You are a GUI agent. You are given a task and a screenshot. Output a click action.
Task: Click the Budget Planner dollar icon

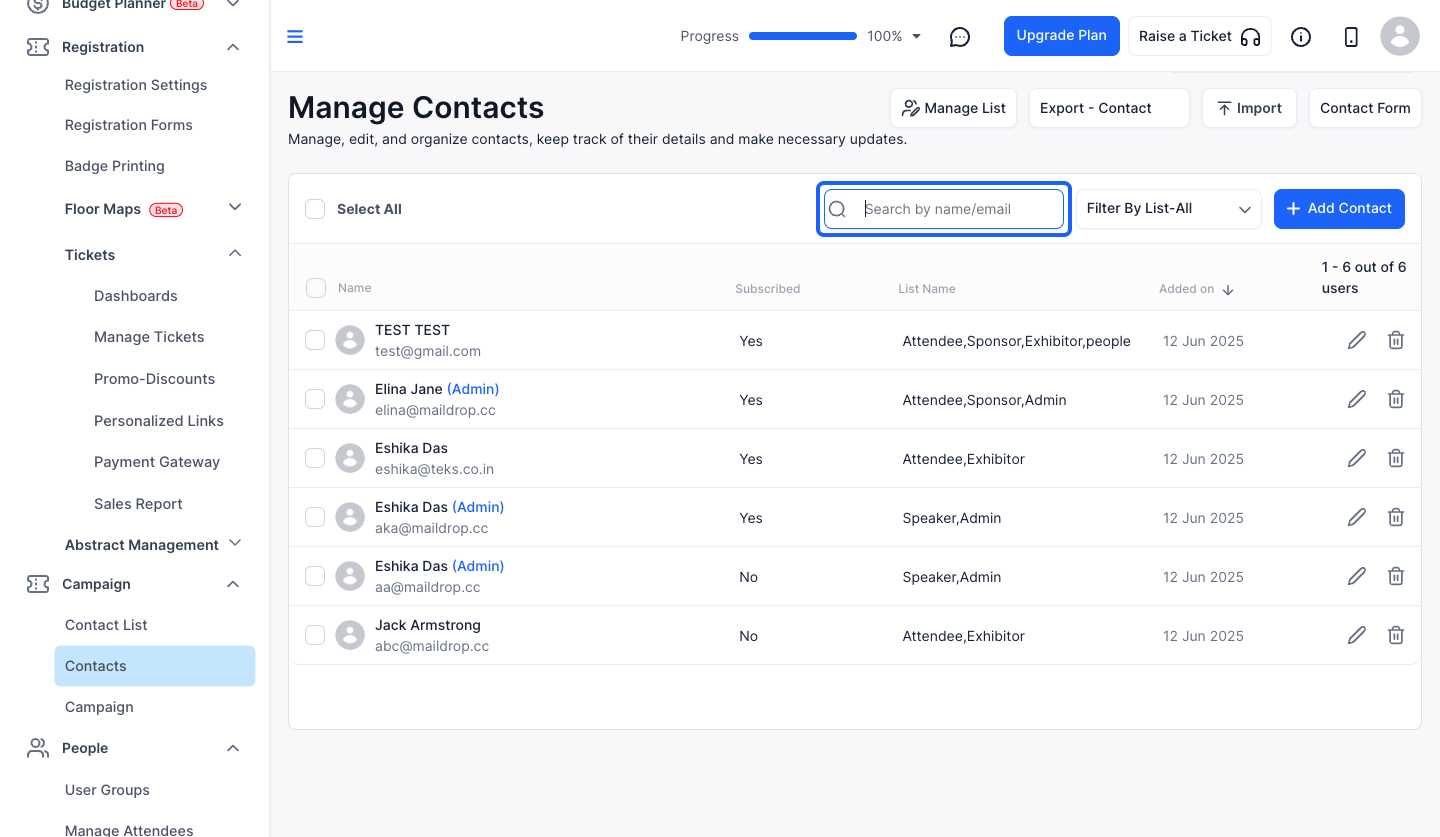[x=38, y=5]
